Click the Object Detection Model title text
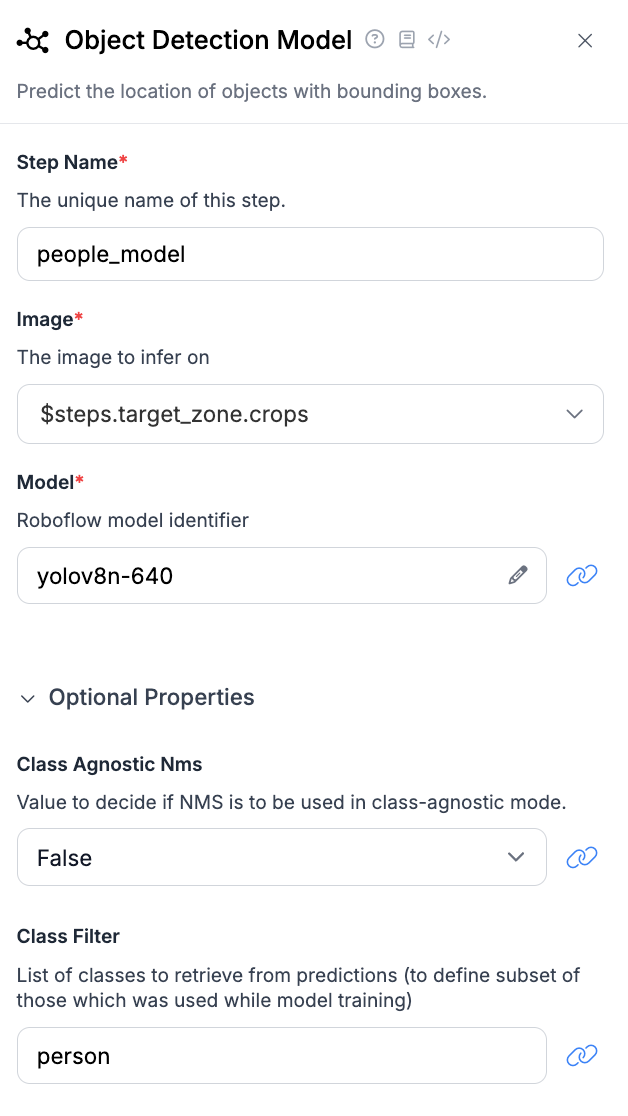 click(208, 40)
